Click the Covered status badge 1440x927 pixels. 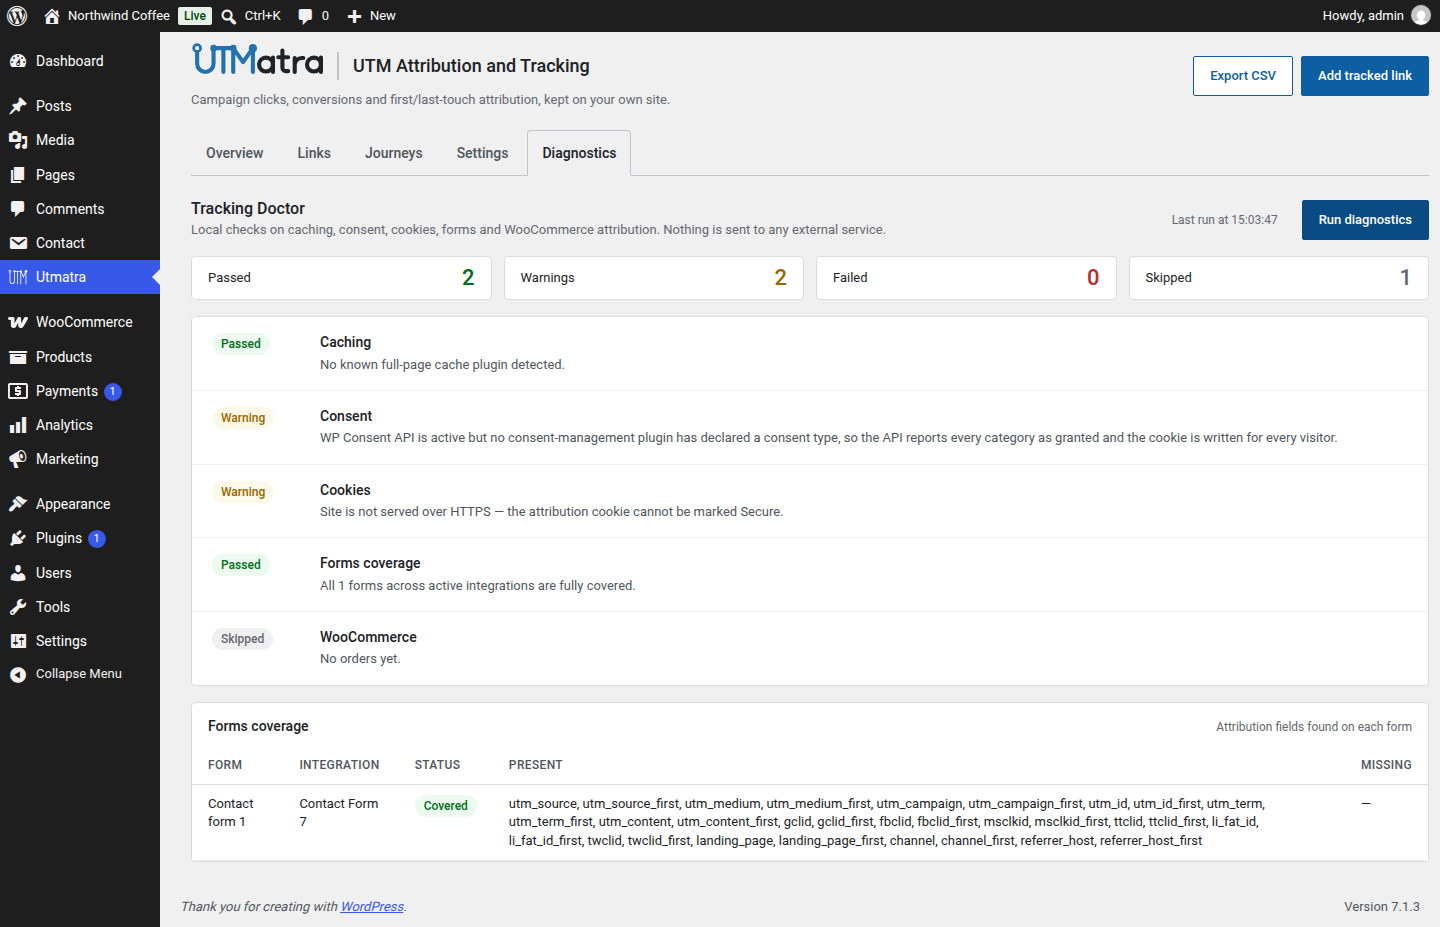click(445, 806)
